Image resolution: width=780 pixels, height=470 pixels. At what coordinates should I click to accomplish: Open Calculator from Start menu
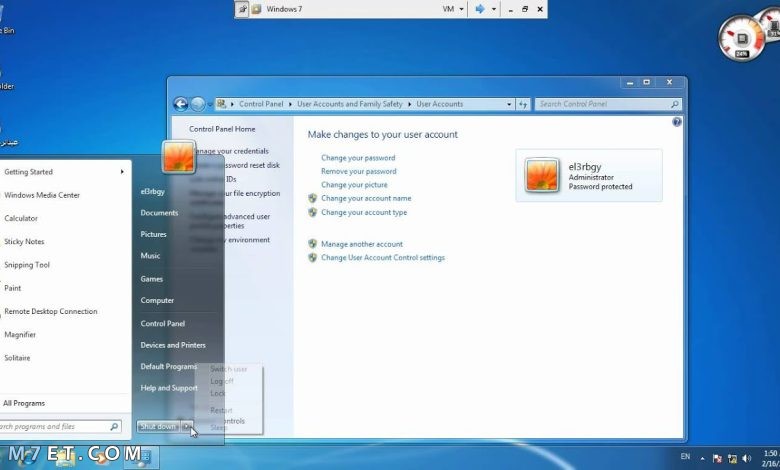click(x=21, y=218)
